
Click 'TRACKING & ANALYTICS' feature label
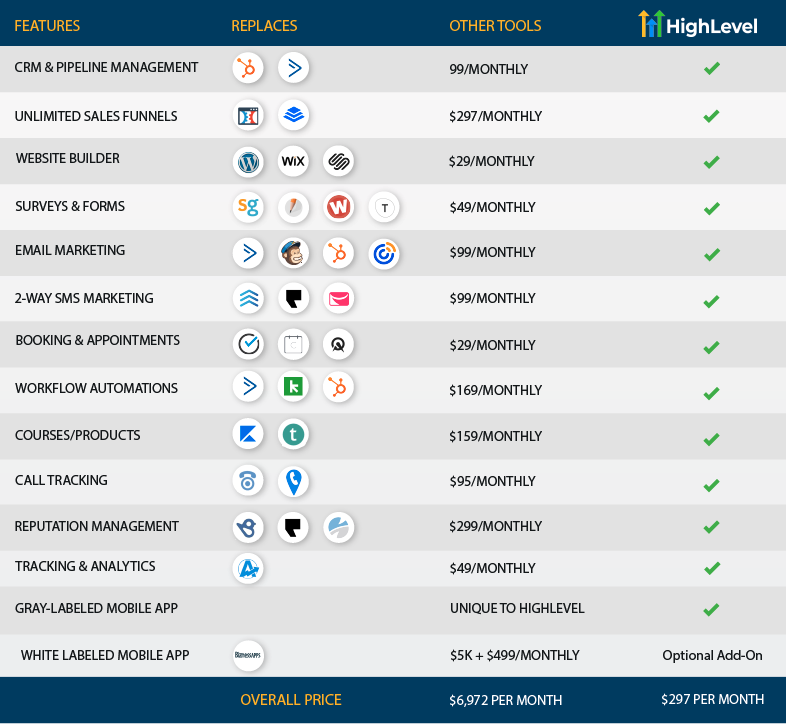85,566
